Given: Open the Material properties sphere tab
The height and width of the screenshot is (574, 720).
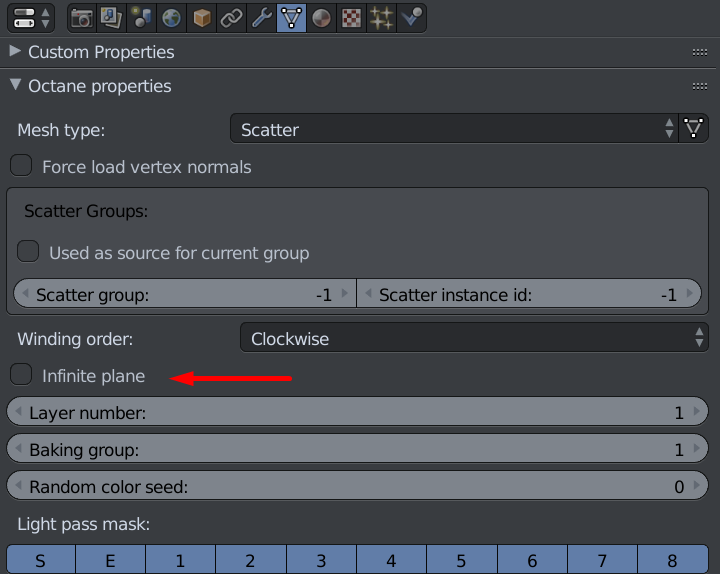Looking at the screenshot, I should coord(321,17).
